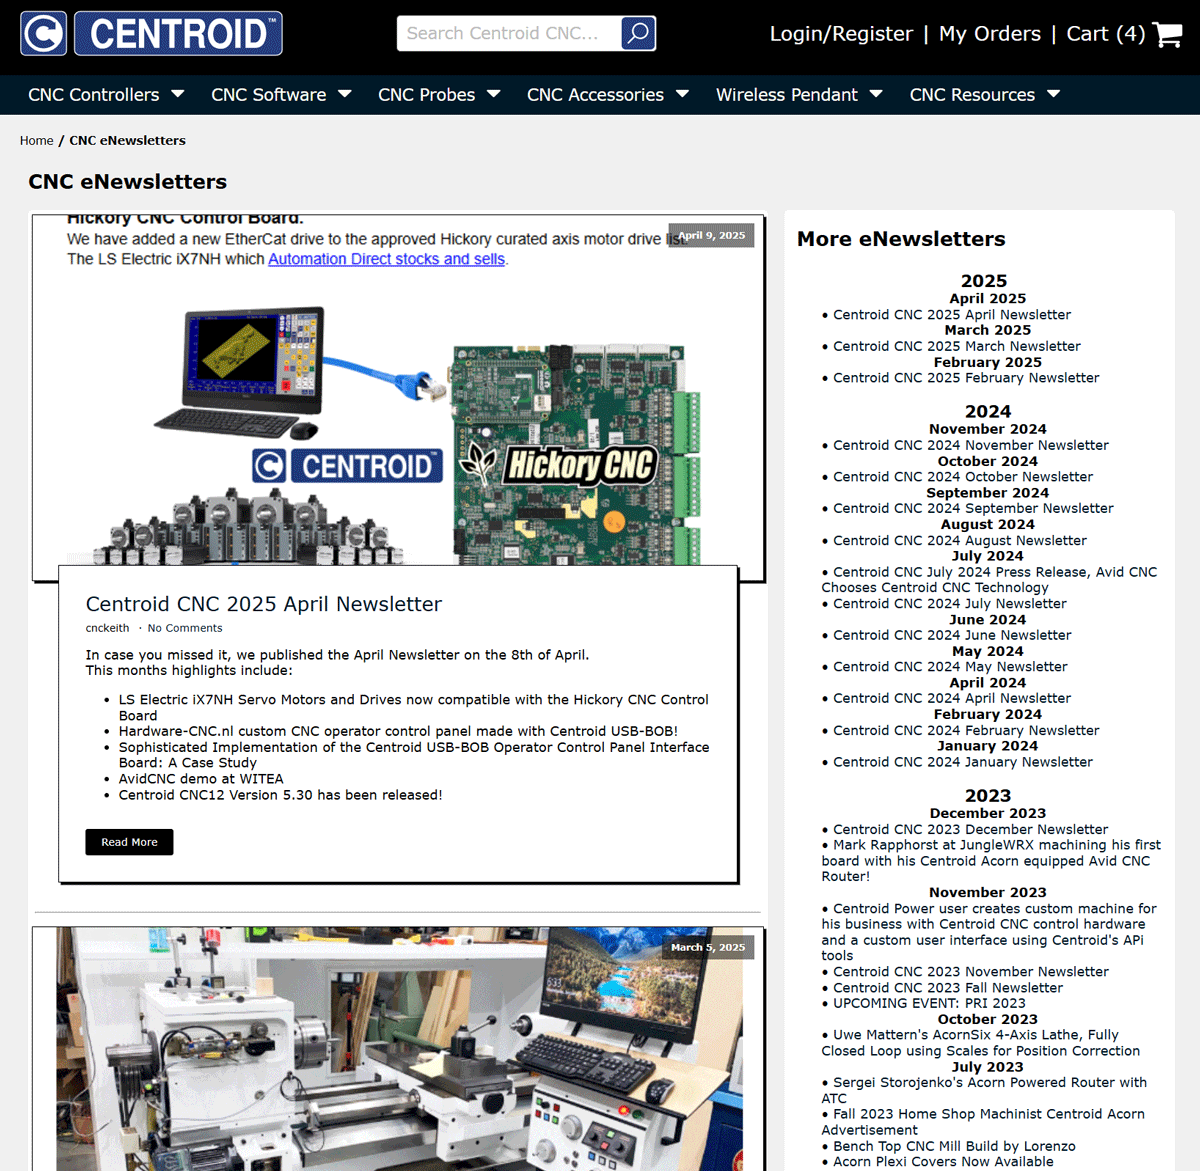Open CNC Resources menu
This screenshot has width=1200, height=1171.
(972, 95)
